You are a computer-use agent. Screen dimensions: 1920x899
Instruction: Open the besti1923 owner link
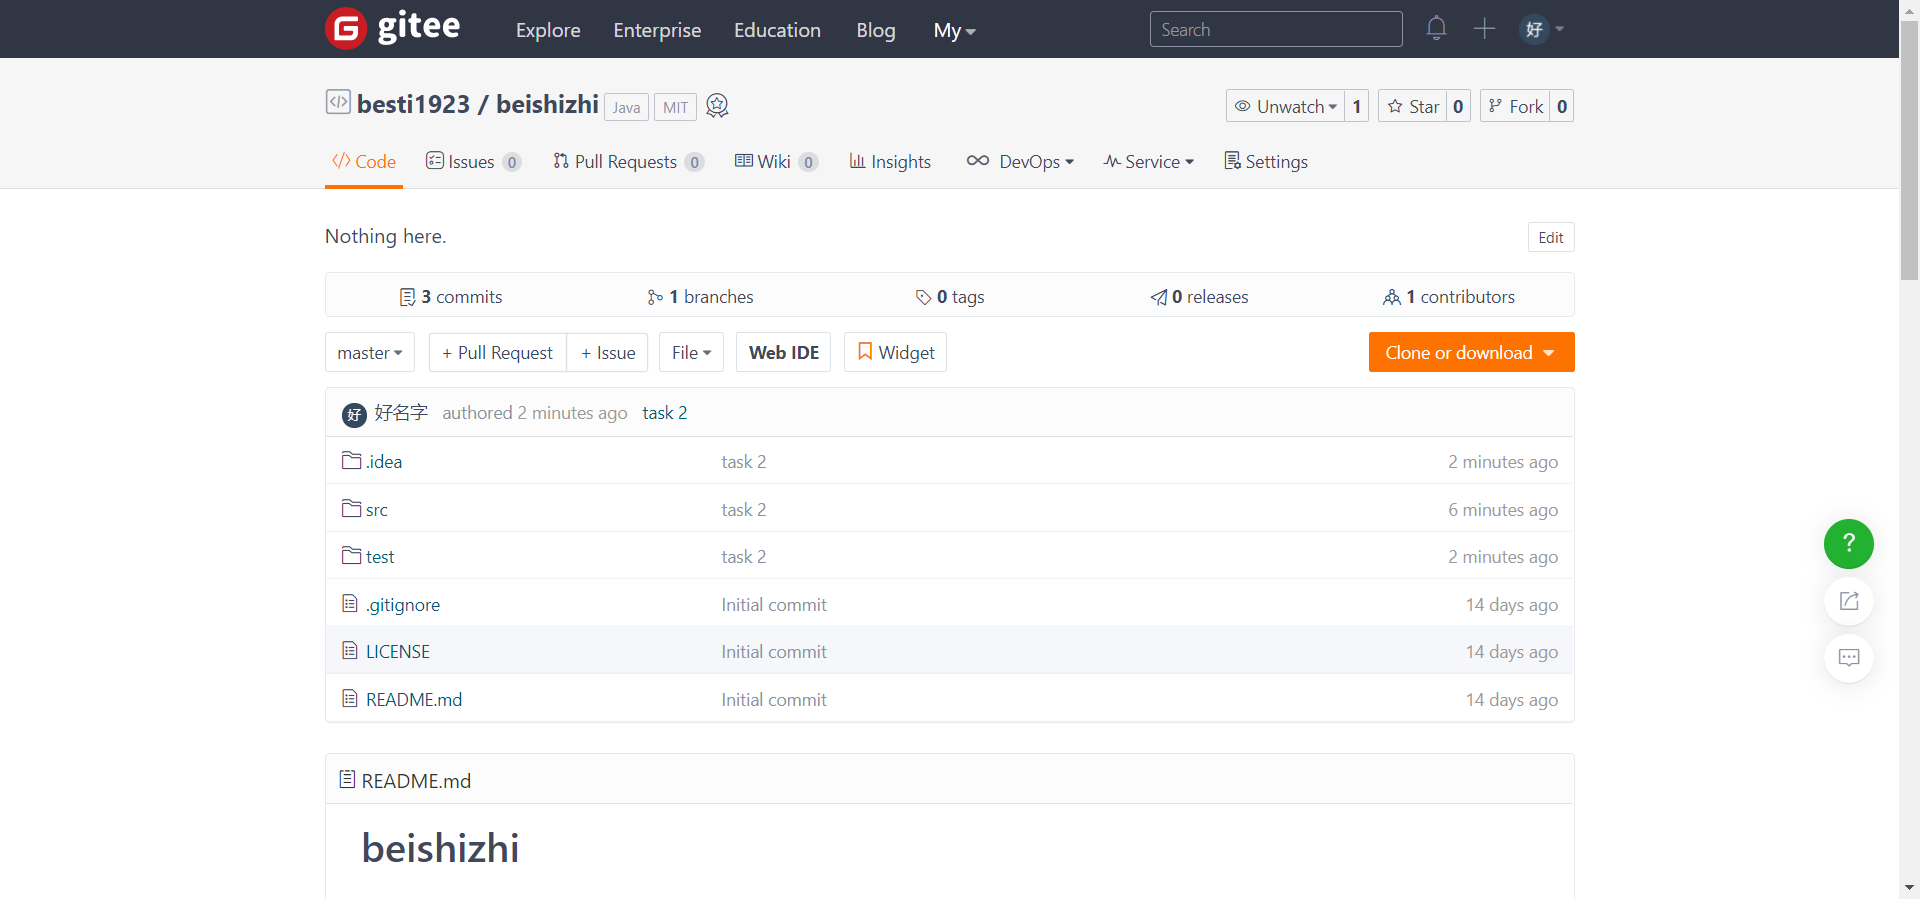[x=413, y=104]
